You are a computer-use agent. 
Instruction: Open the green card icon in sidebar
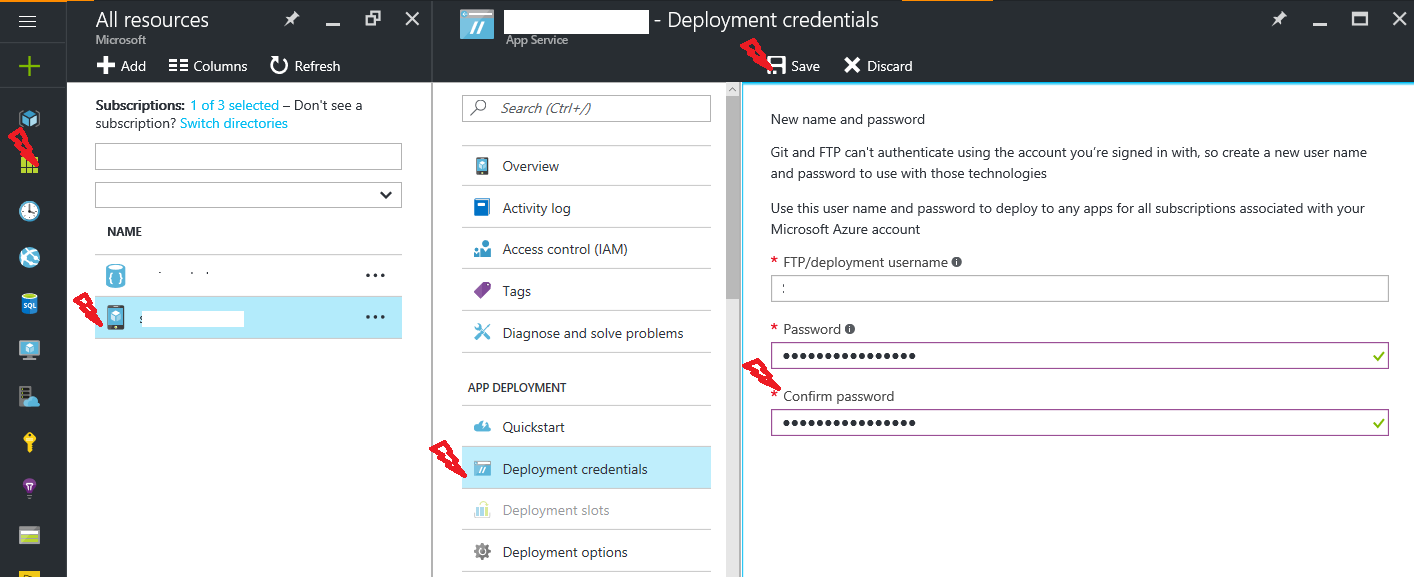(29, 536)
